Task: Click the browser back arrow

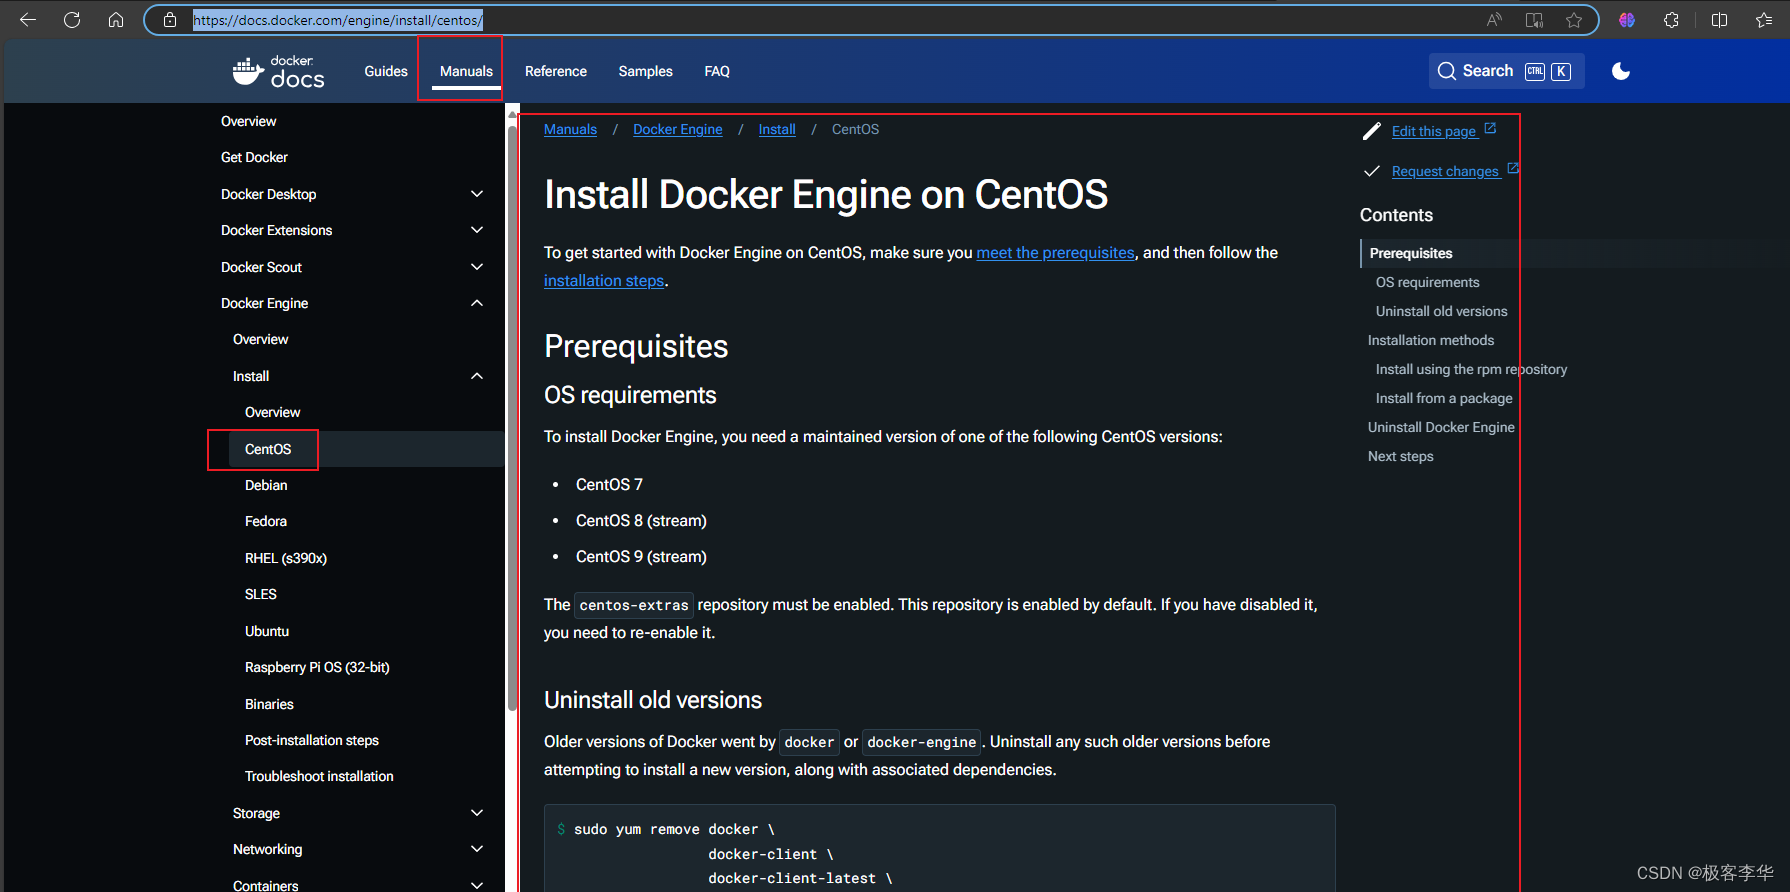Action: click(28, 20)
